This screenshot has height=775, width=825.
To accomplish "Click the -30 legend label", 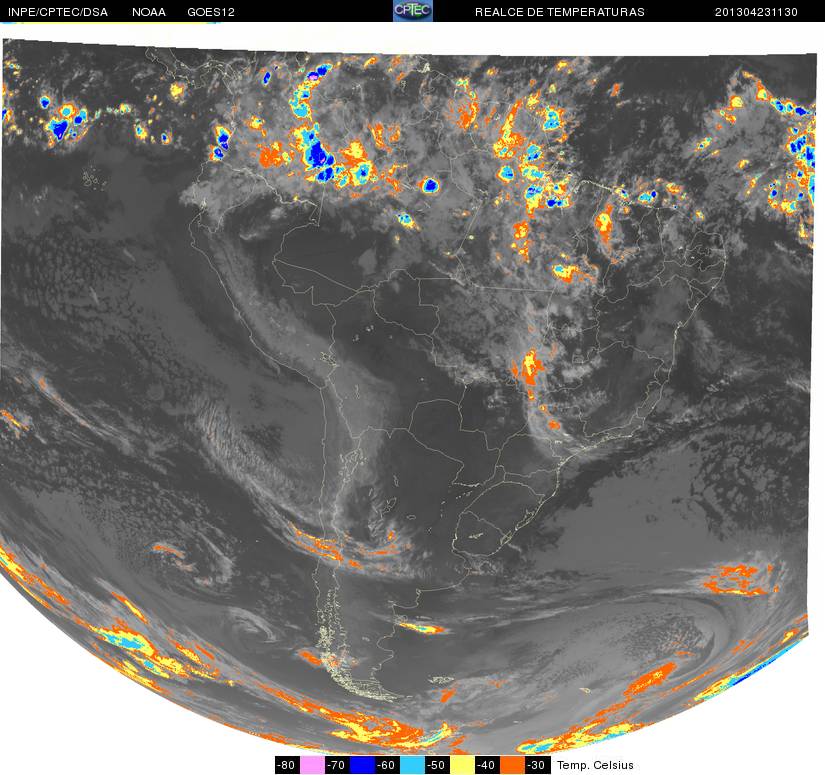I will click(x=537, y=765).
